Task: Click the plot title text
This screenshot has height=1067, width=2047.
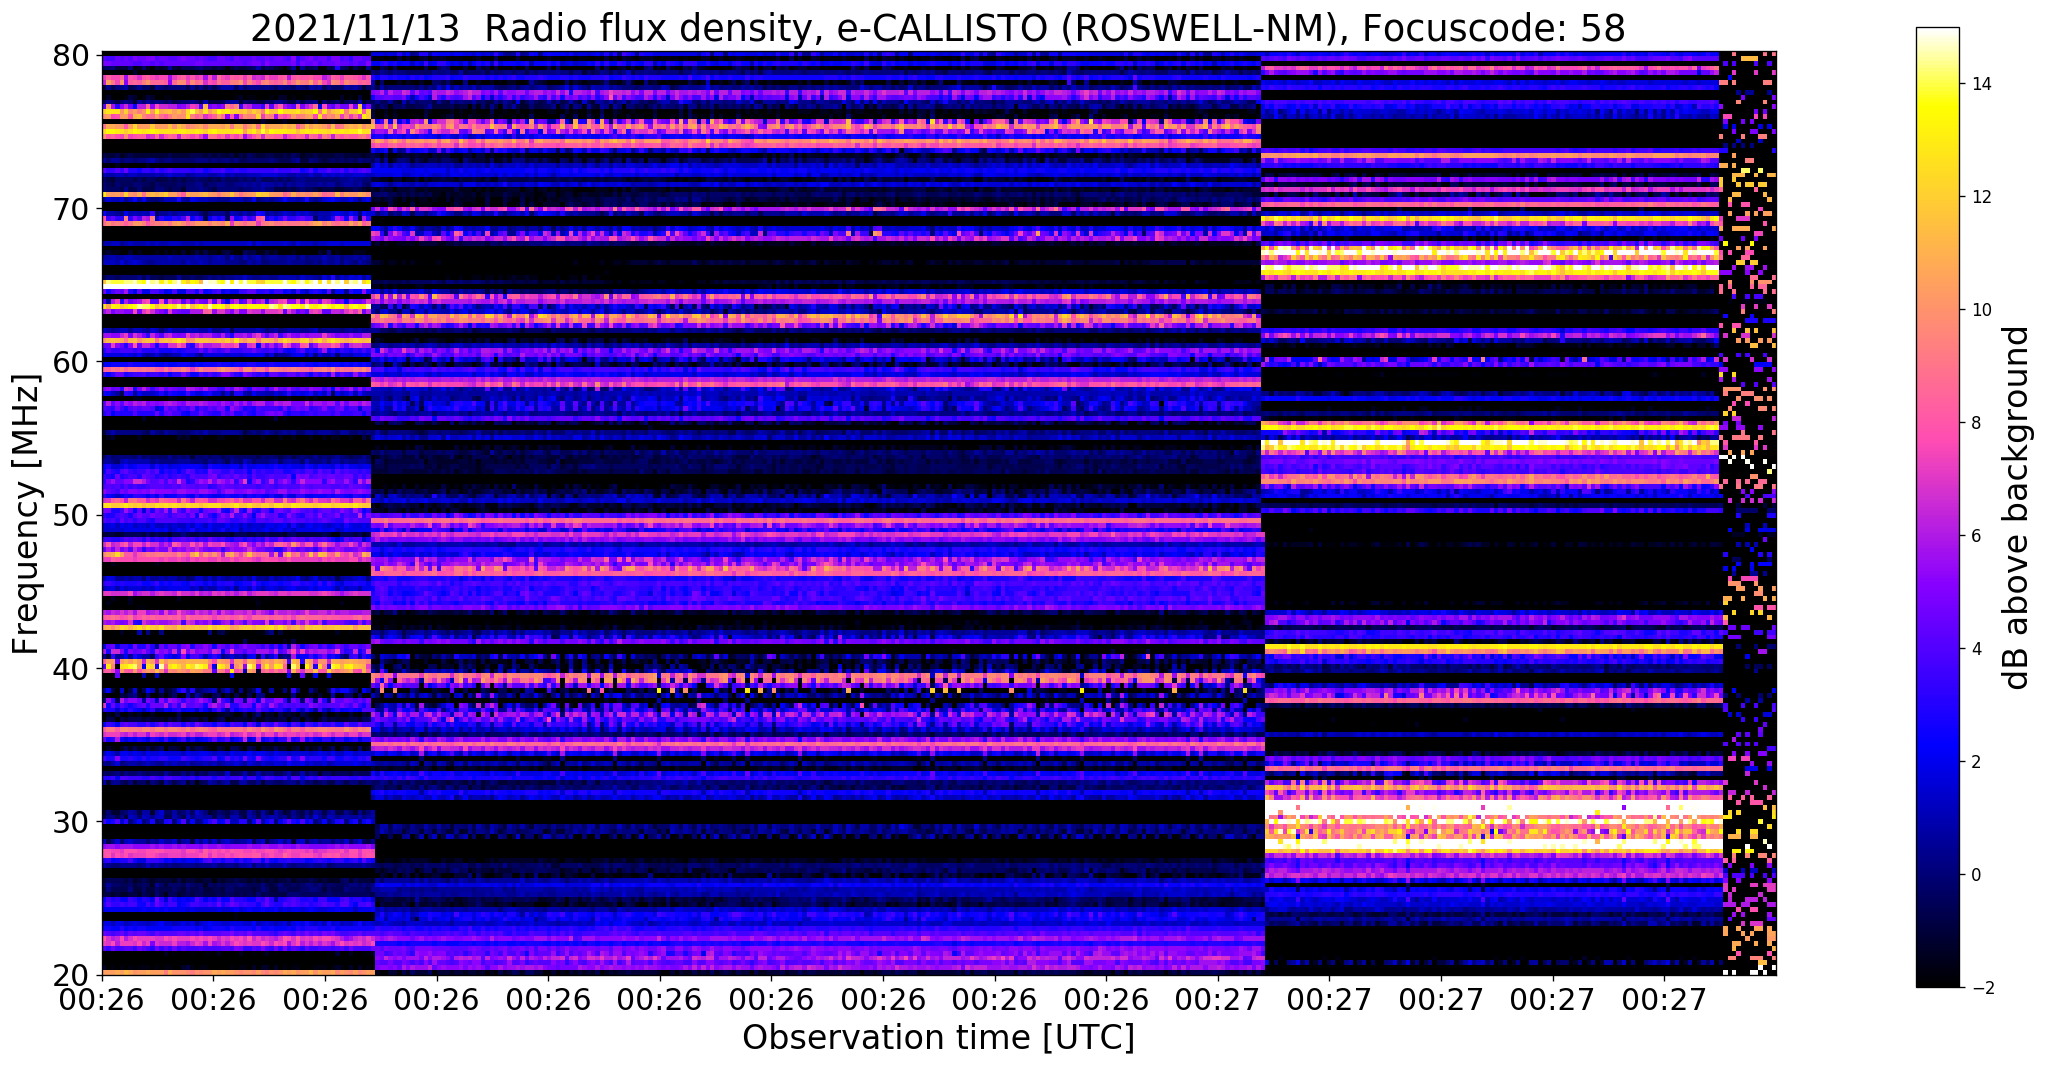Action: coord(937,27)
